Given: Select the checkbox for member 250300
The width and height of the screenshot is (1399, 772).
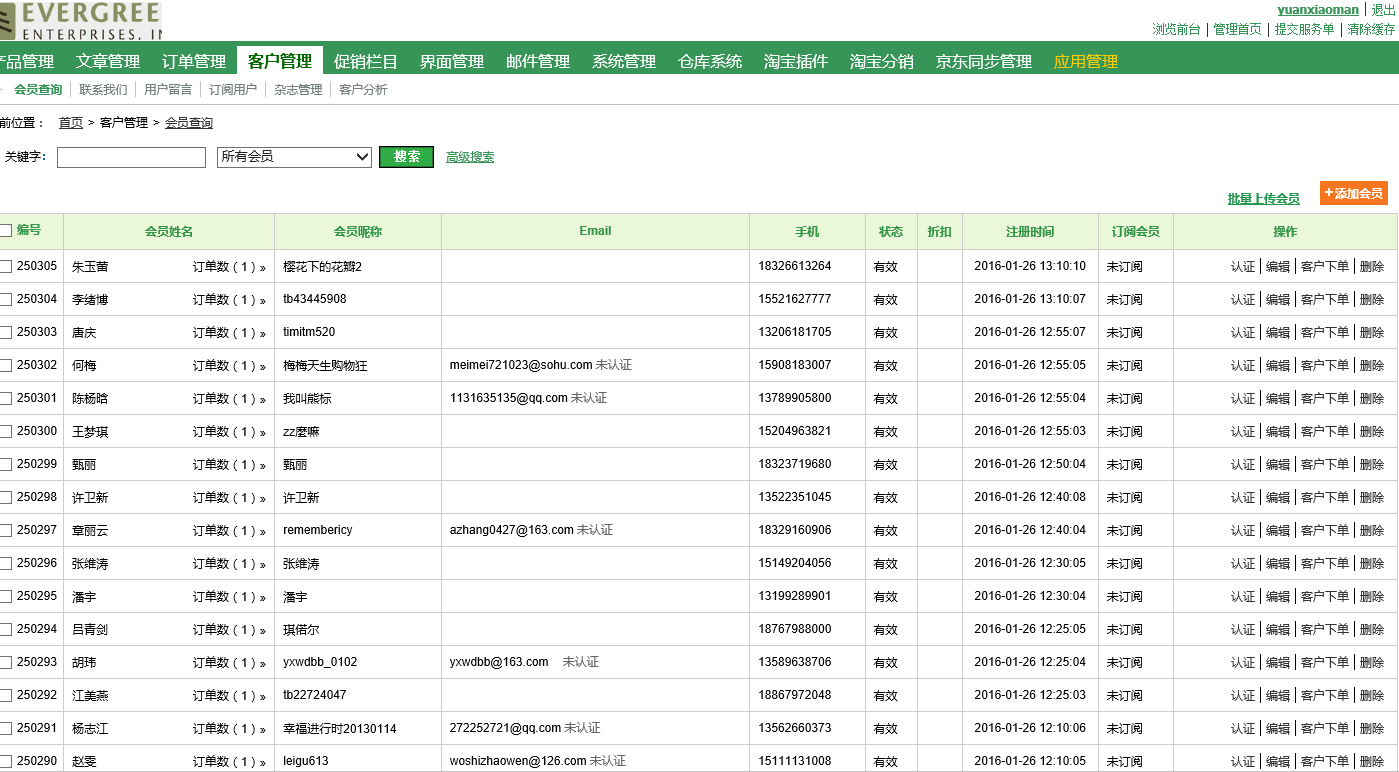Looking at the screenshot, I should coord(5,432).
